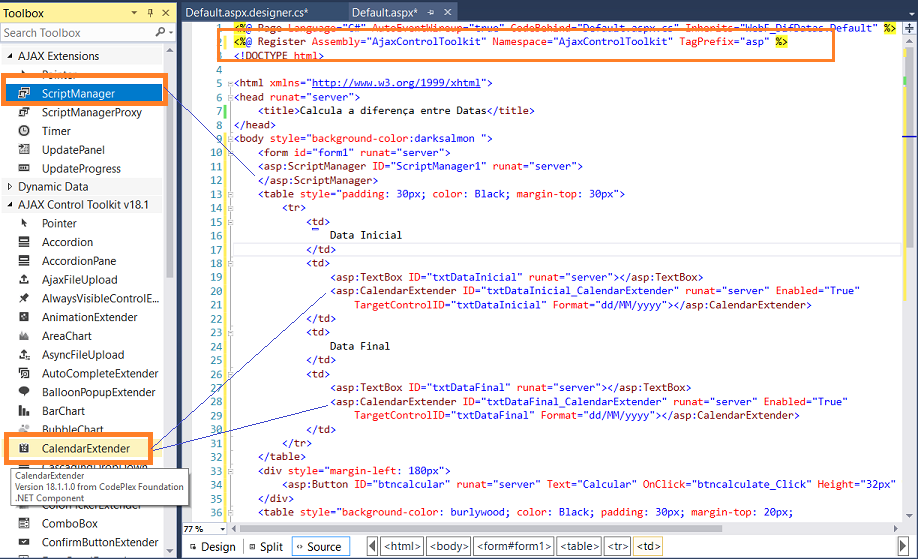Select the Timer control icon
This screenshot has height=559, width=918.
(24, 131)
